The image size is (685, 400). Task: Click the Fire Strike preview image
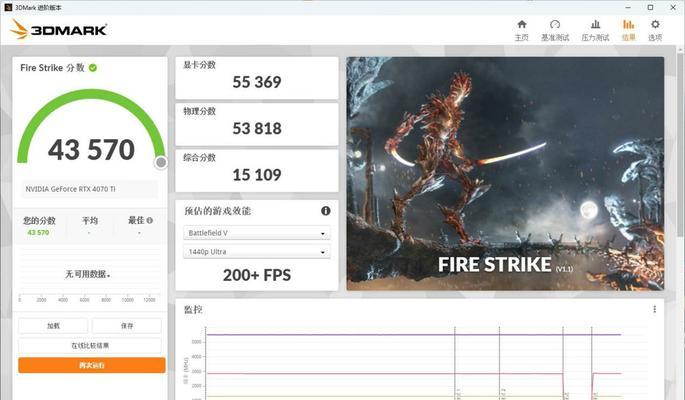(x=505, y=174)
